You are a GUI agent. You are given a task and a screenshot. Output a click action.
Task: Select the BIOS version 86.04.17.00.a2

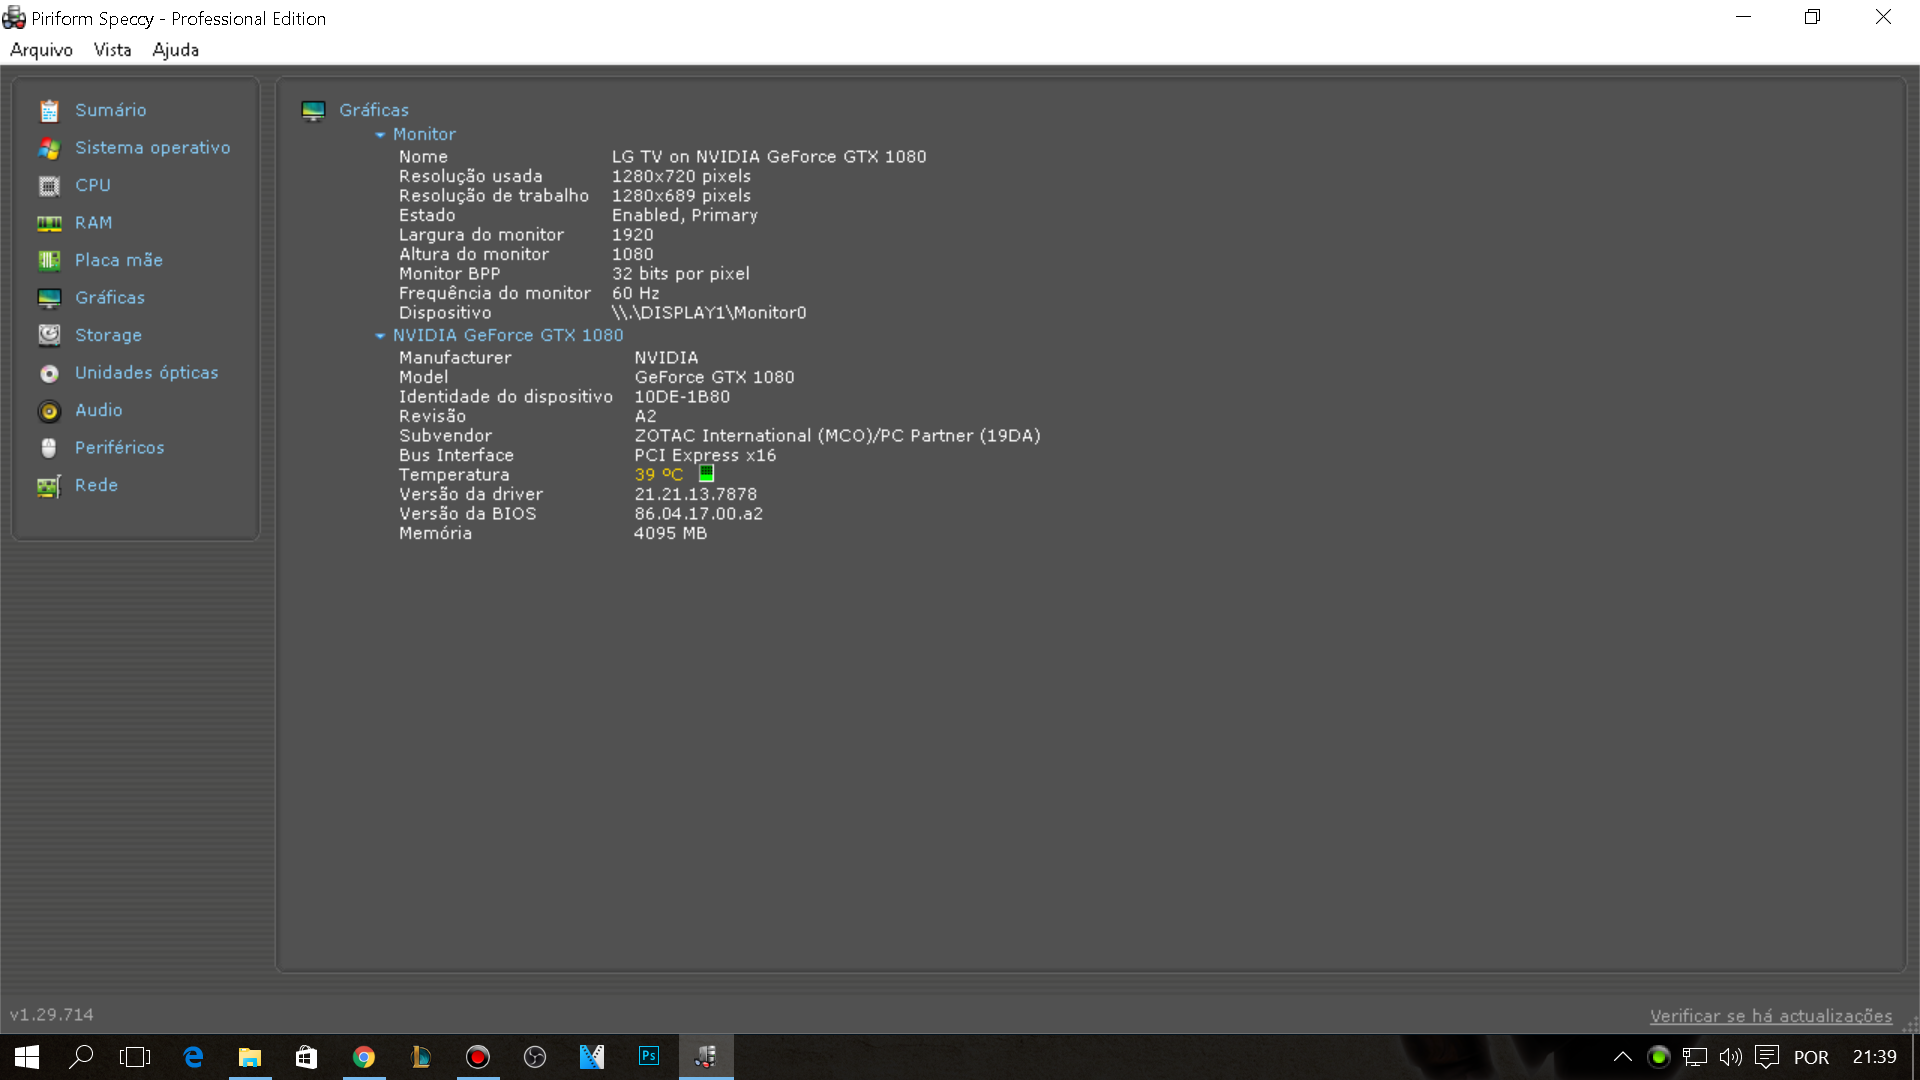699,514
